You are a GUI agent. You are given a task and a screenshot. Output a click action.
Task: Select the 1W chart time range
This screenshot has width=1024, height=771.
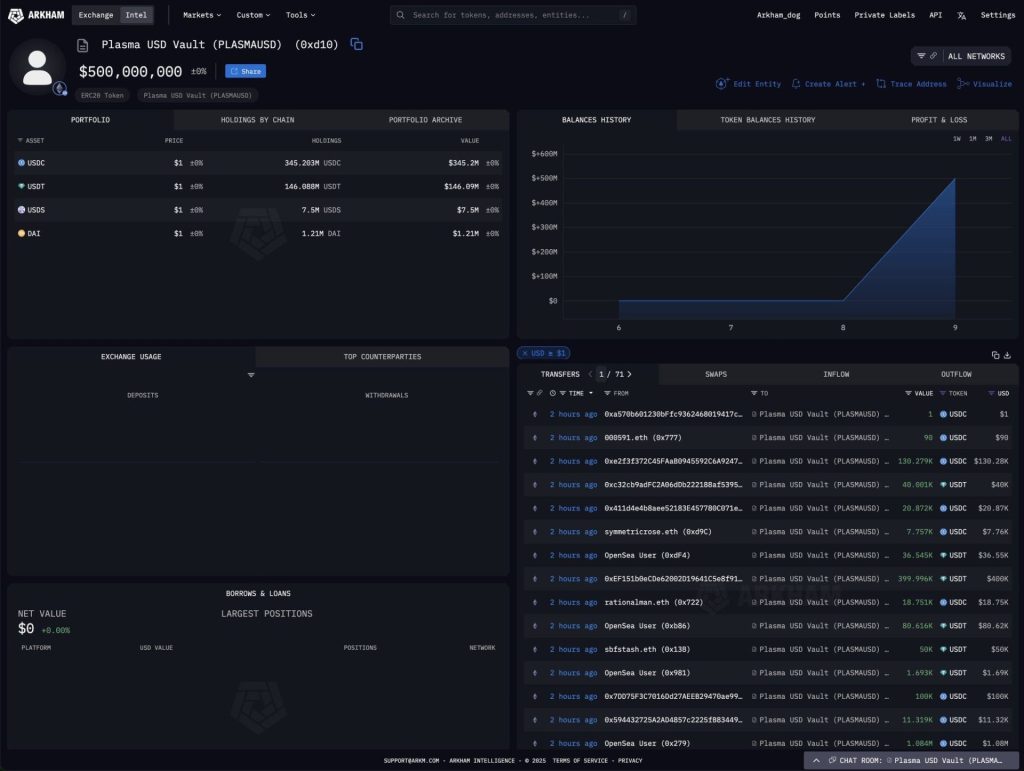[956, 139]
